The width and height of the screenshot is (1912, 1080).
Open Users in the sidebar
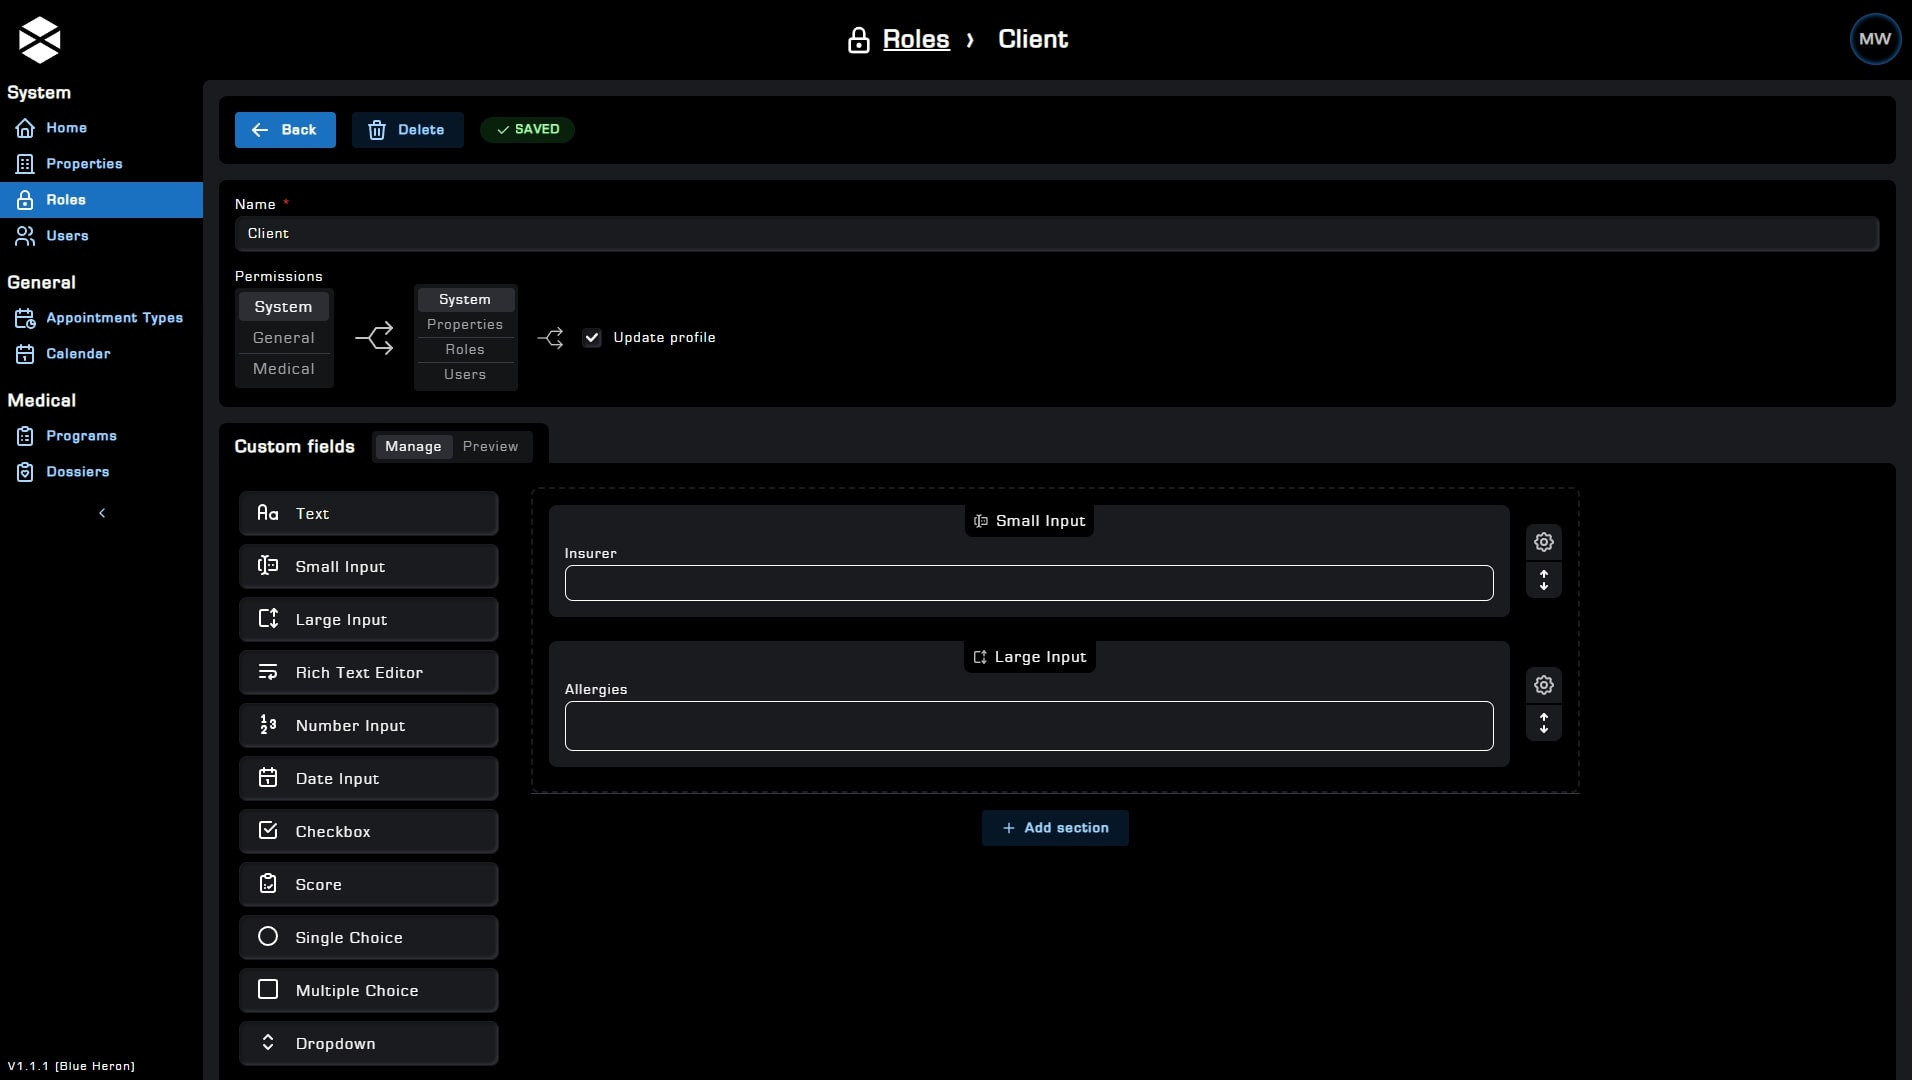tap(101, 236)
